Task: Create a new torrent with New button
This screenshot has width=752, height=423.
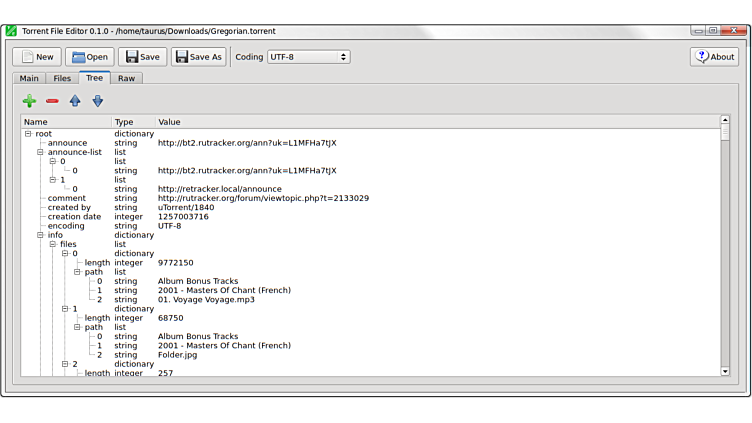Action: 36,57
